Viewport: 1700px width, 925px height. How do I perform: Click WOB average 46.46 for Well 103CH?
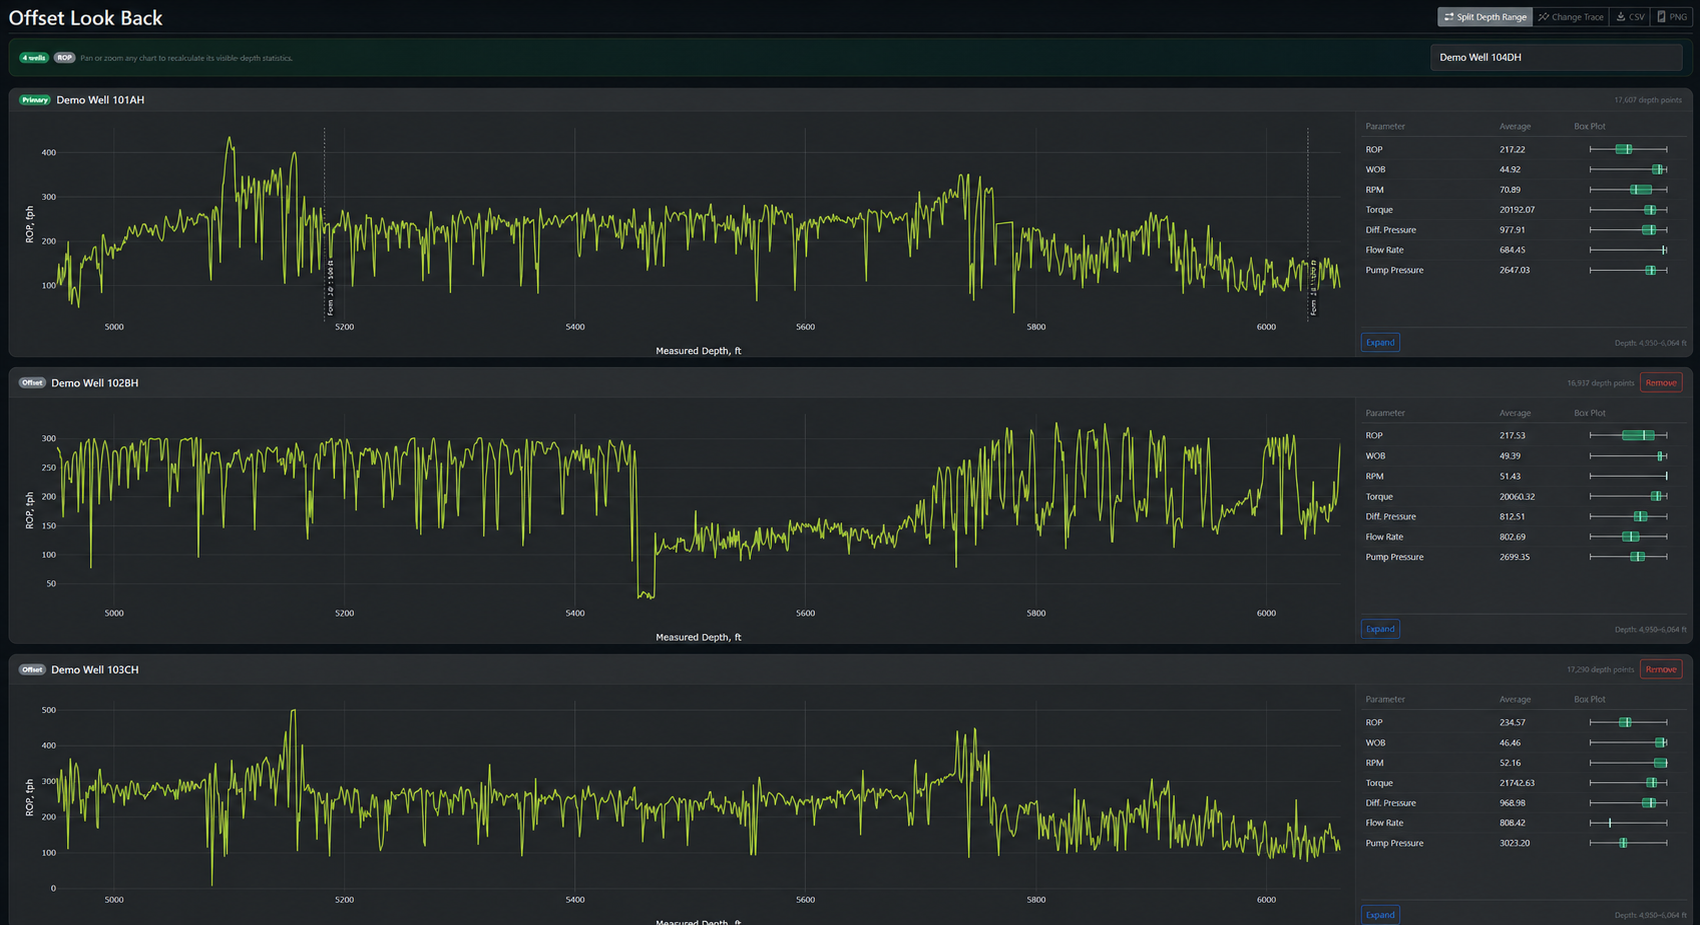point(1510,742)
